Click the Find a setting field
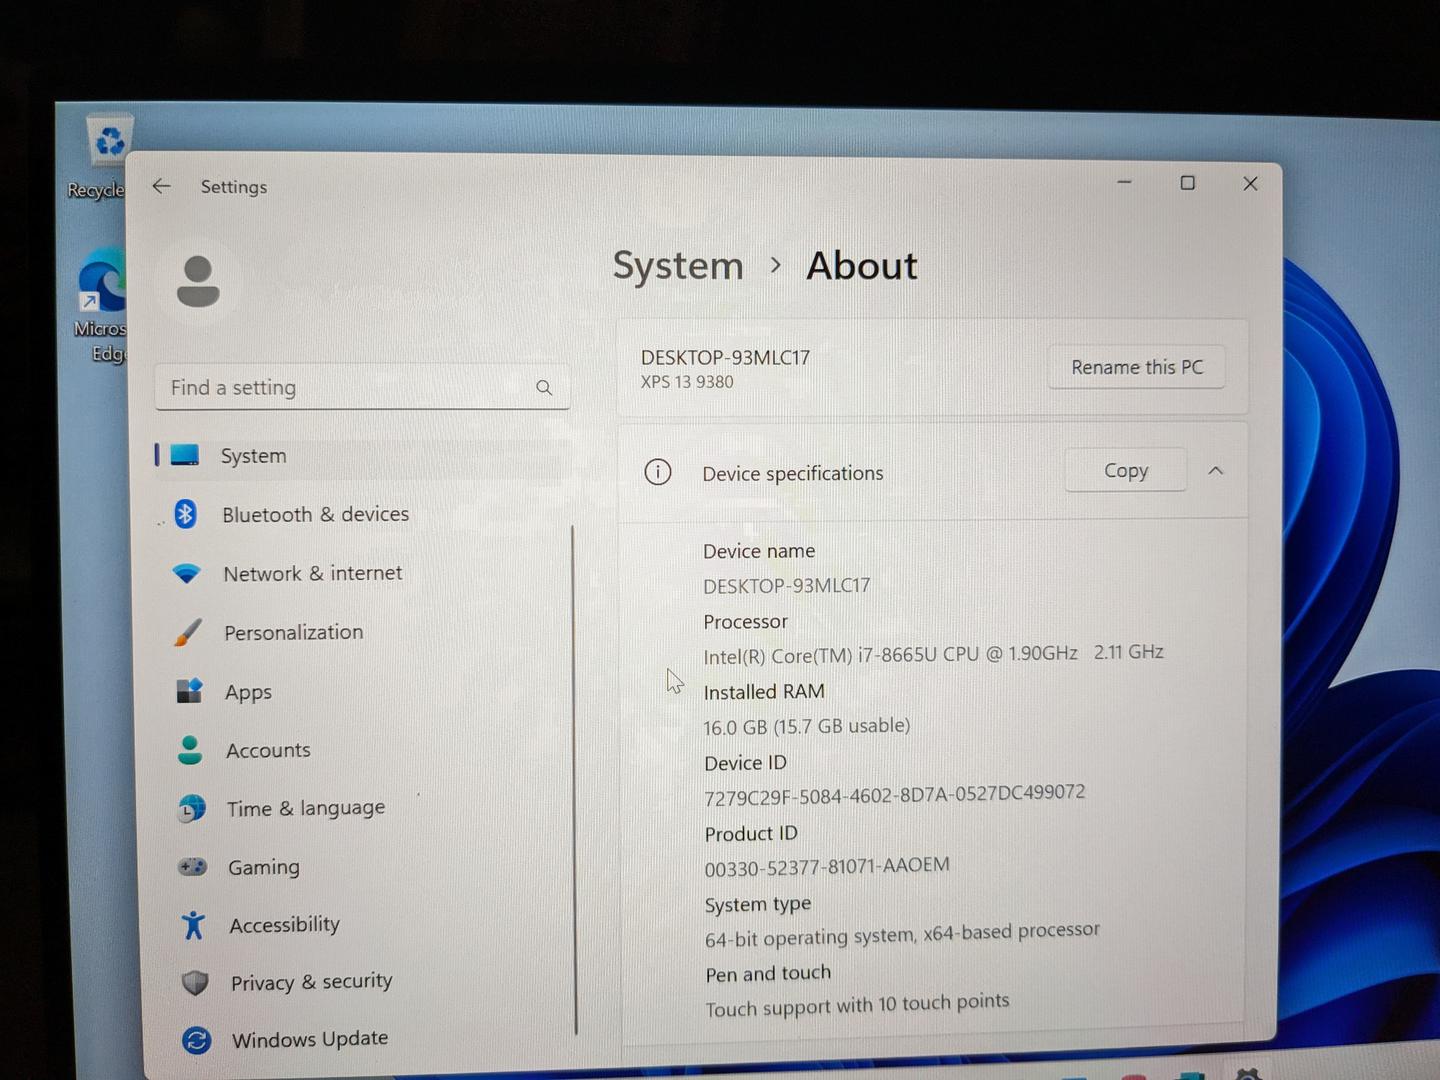1440x1080 pixels. pos(362,387)
